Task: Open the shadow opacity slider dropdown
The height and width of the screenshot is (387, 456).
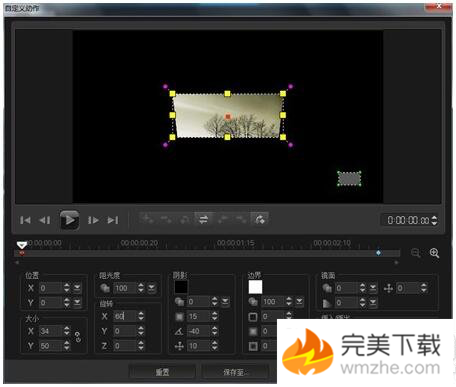Action: coord(225,302)
